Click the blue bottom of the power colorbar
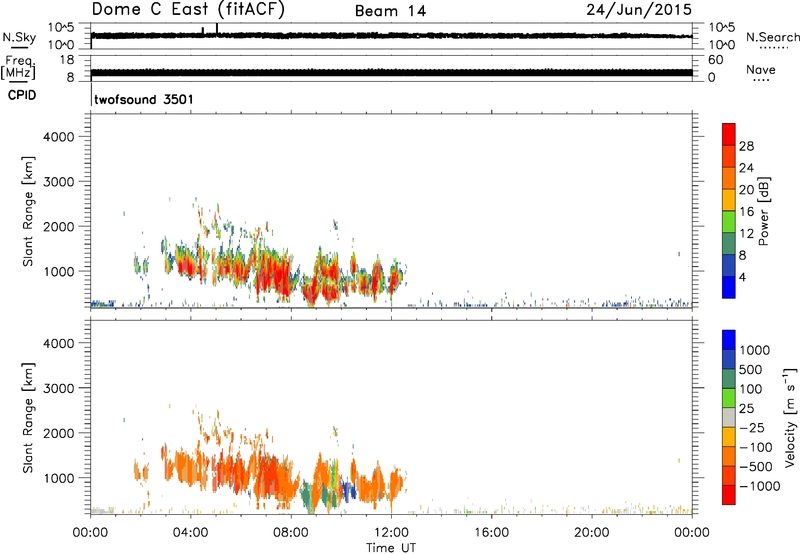This screenshot has height=554, width=800. coord(729,287)
